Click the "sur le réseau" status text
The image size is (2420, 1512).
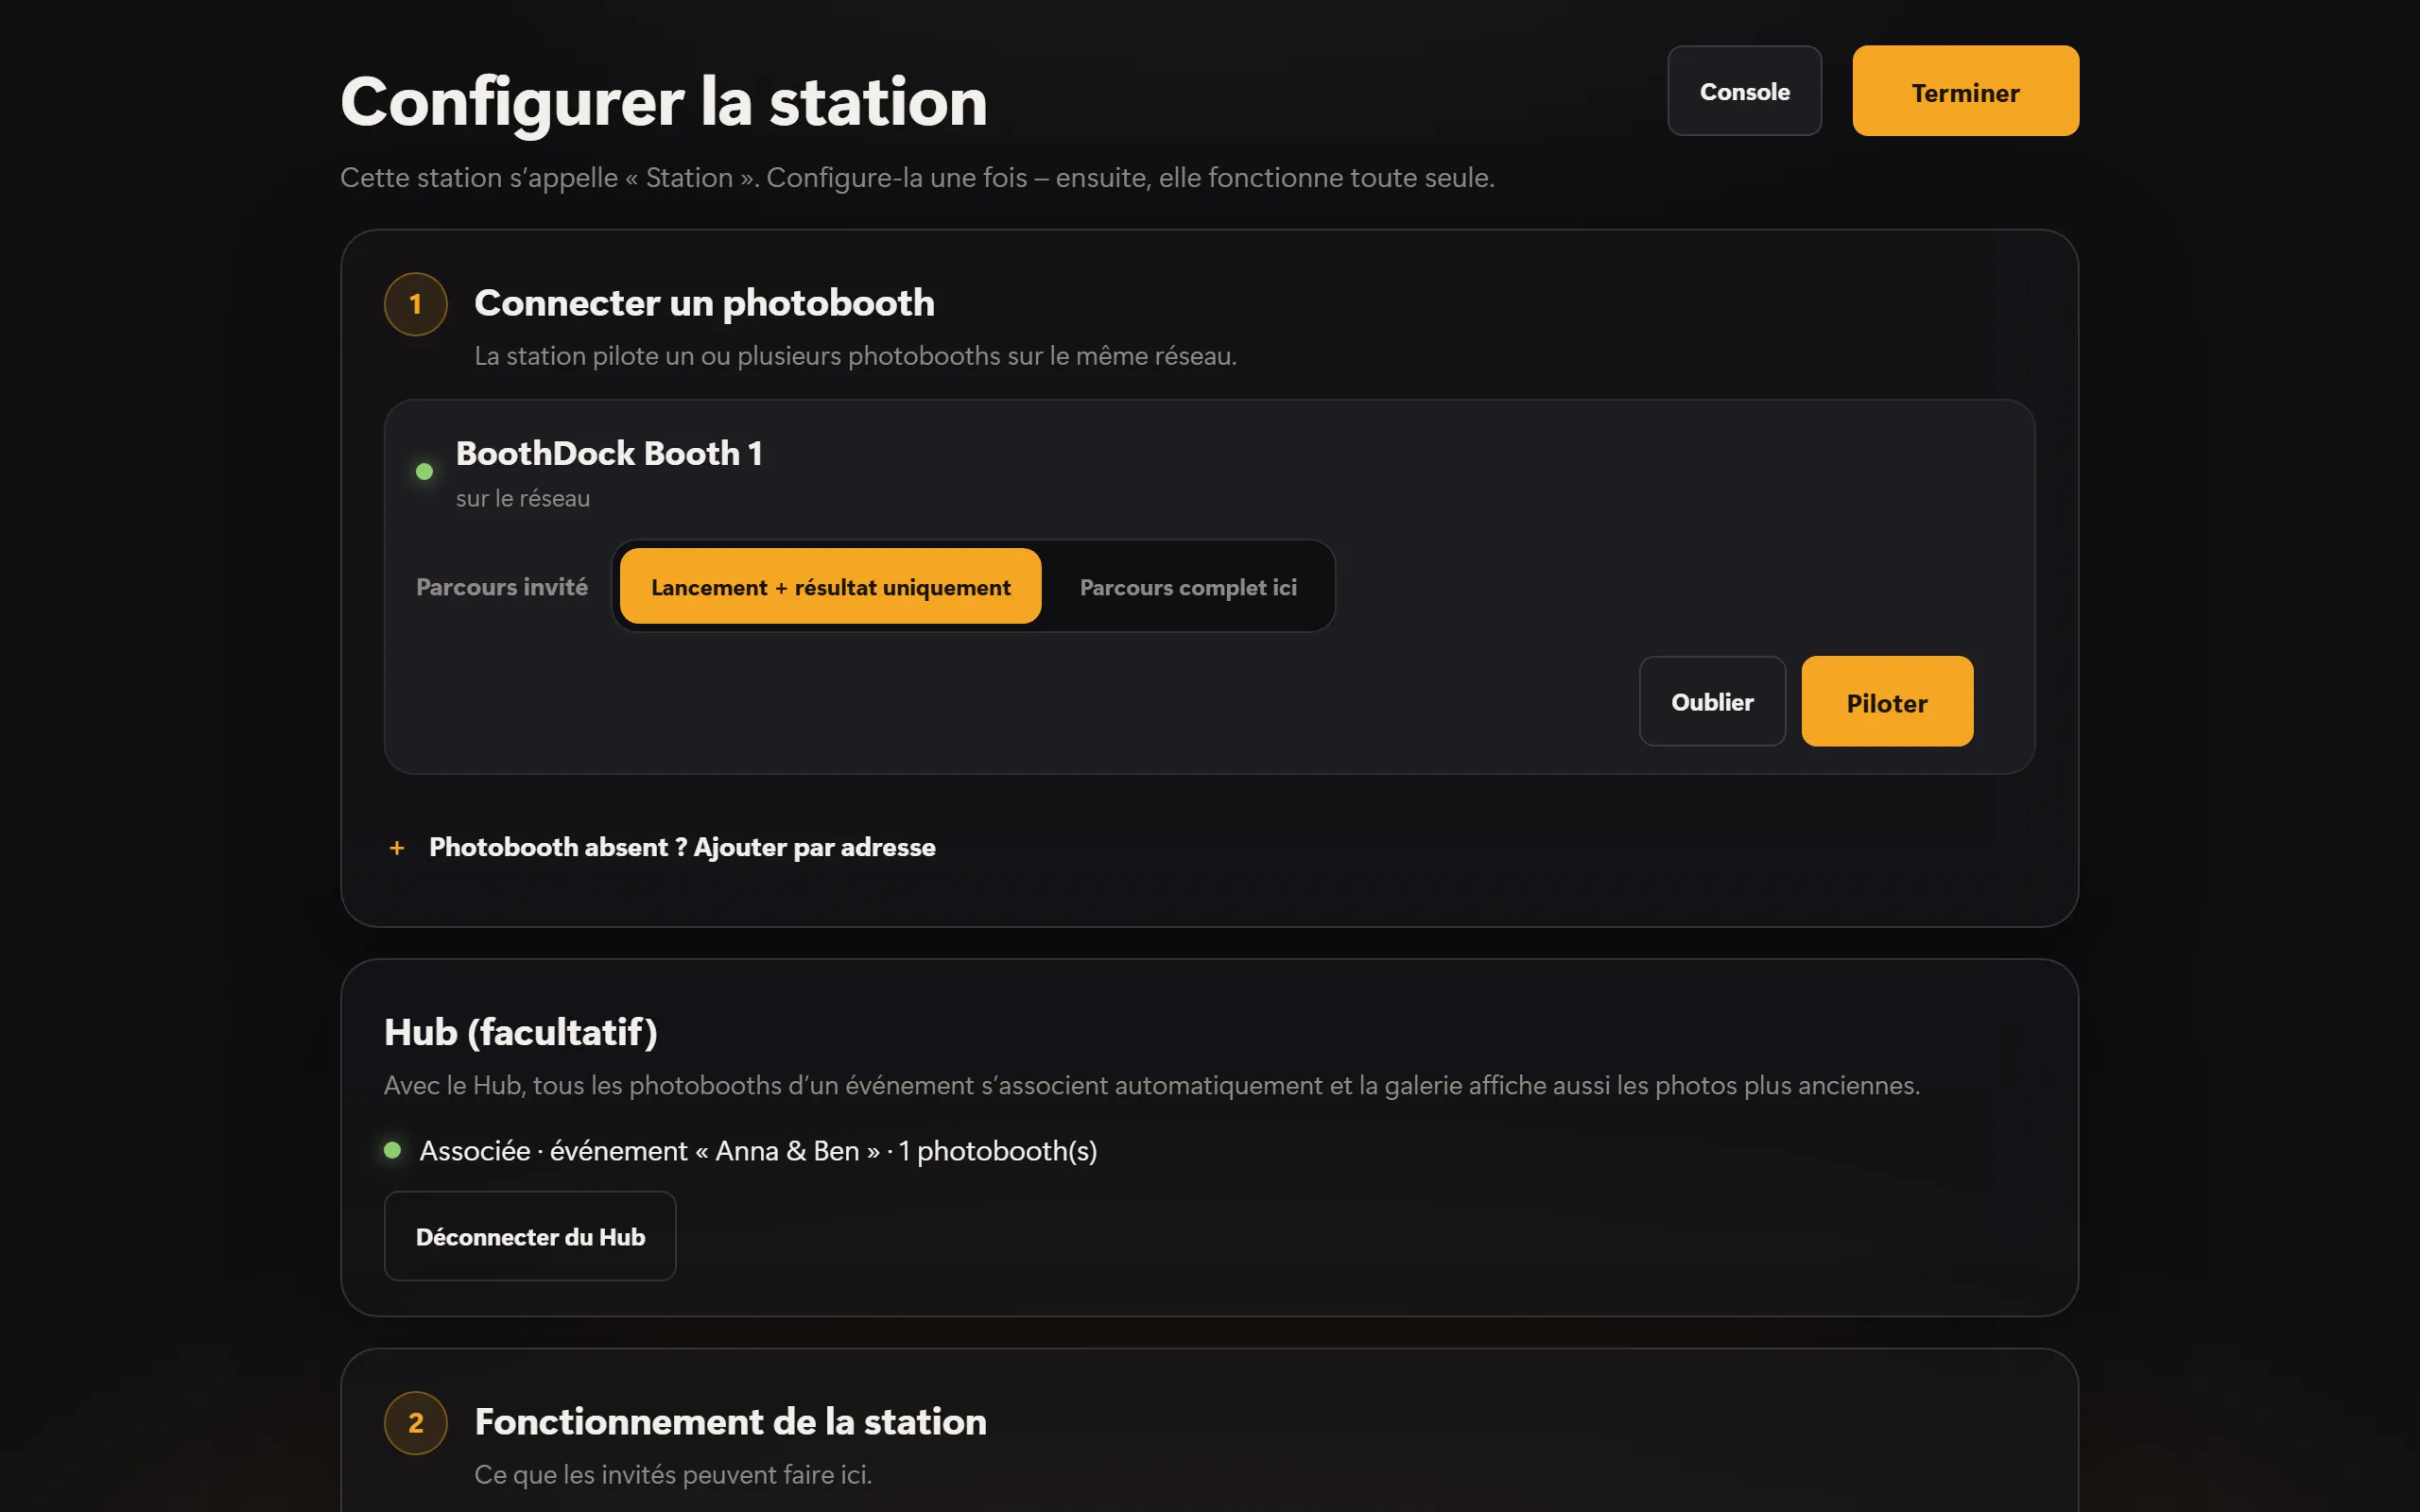[523, 498]
